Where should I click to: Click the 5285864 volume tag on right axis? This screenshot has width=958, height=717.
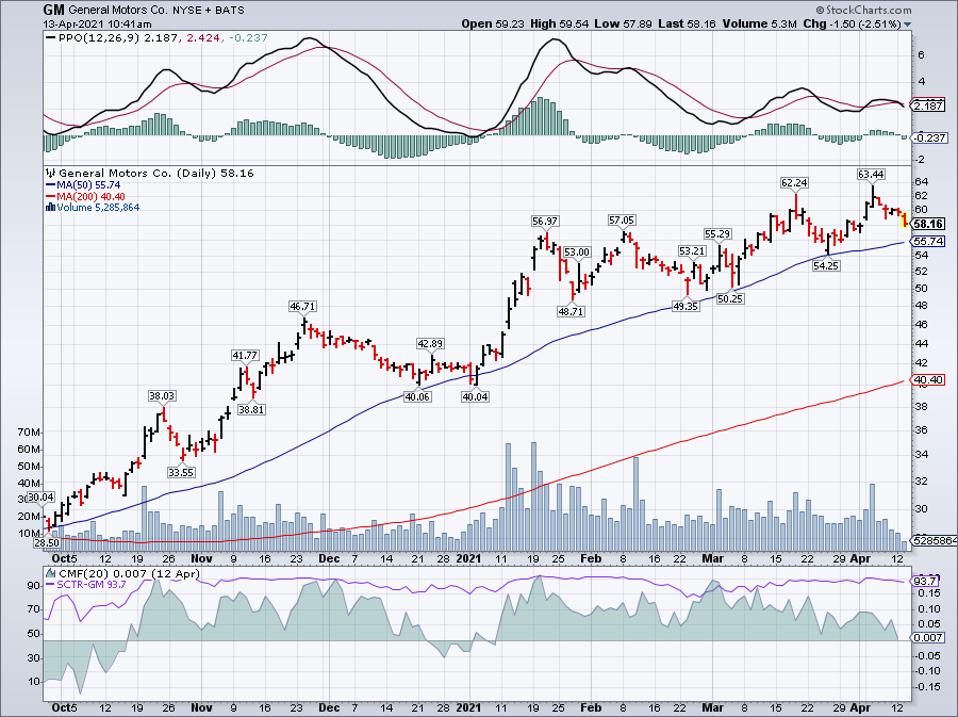pos(935,540)
